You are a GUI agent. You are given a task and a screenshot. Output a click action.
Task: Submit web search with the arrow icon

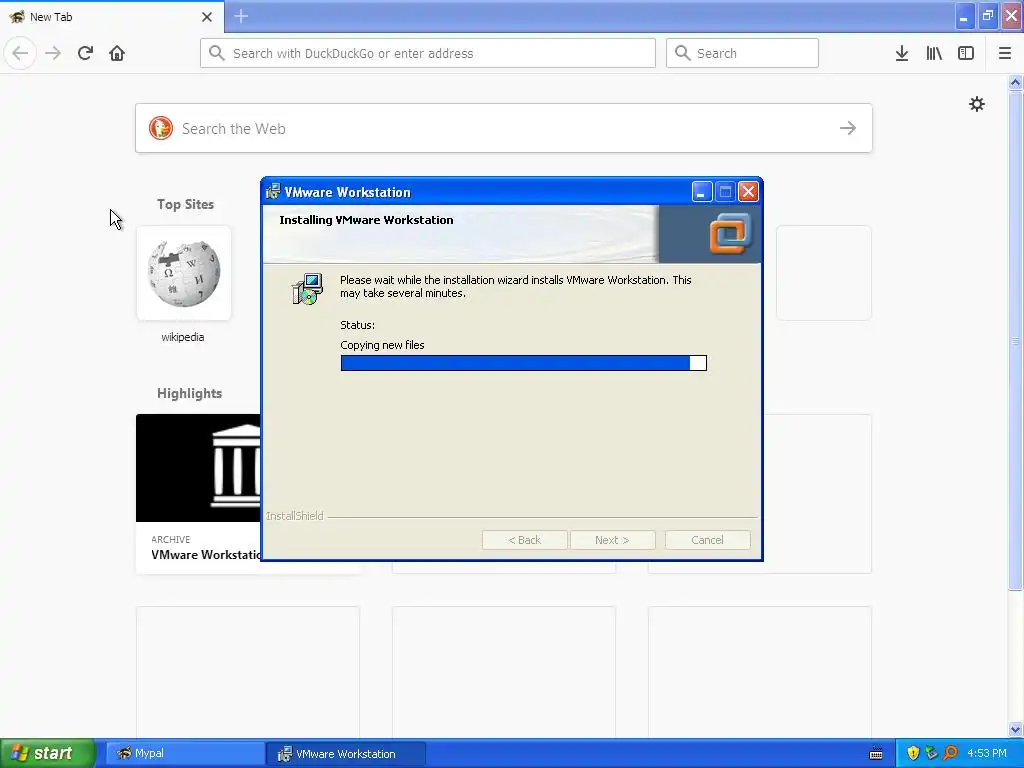[848, 128]
